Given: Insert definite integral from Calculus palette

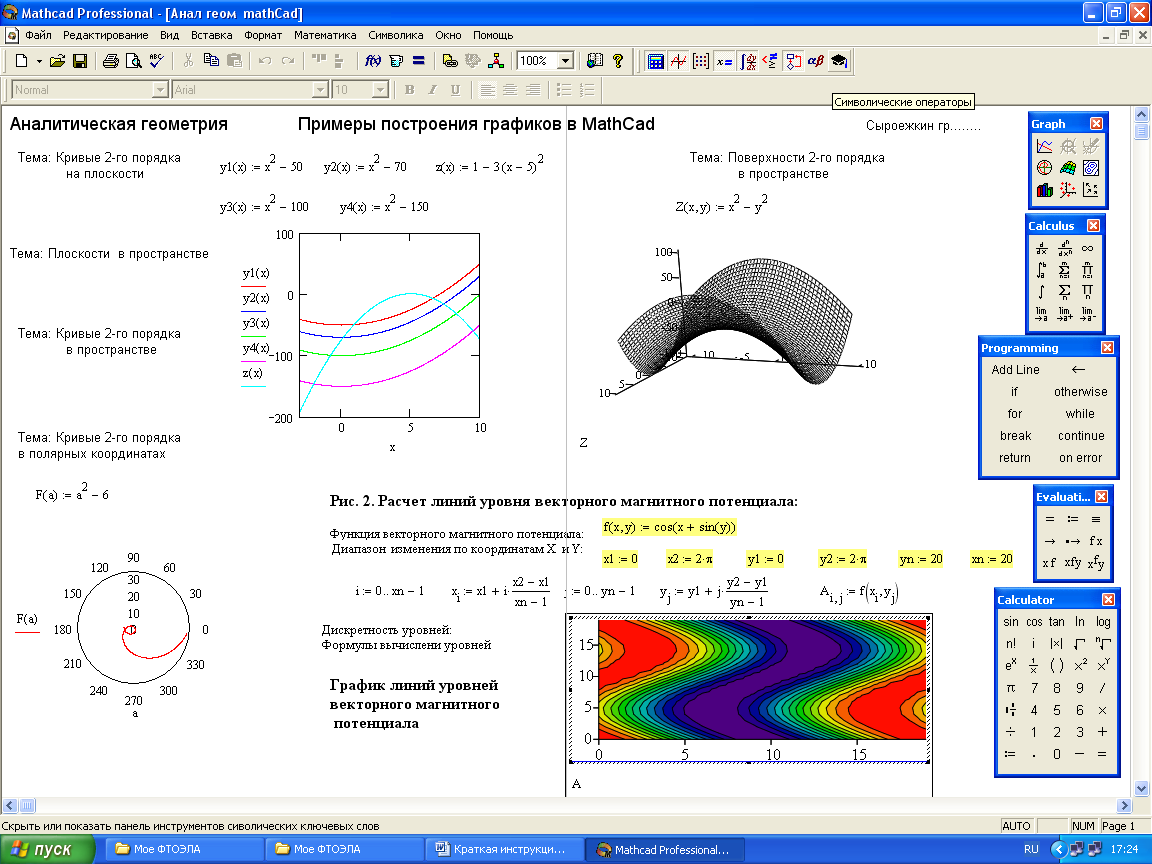Looking at the screenshot, I should click(x=1041, y=270).
